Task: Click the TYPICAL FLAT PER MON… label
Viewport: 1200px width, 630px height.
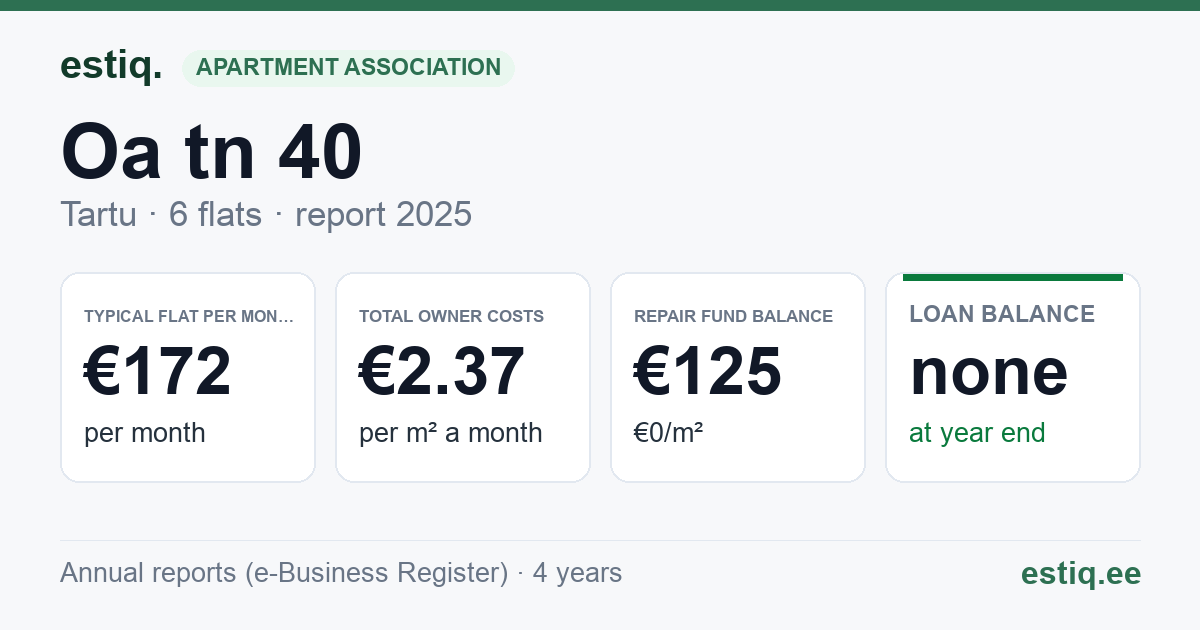Action: click(189, 316)
